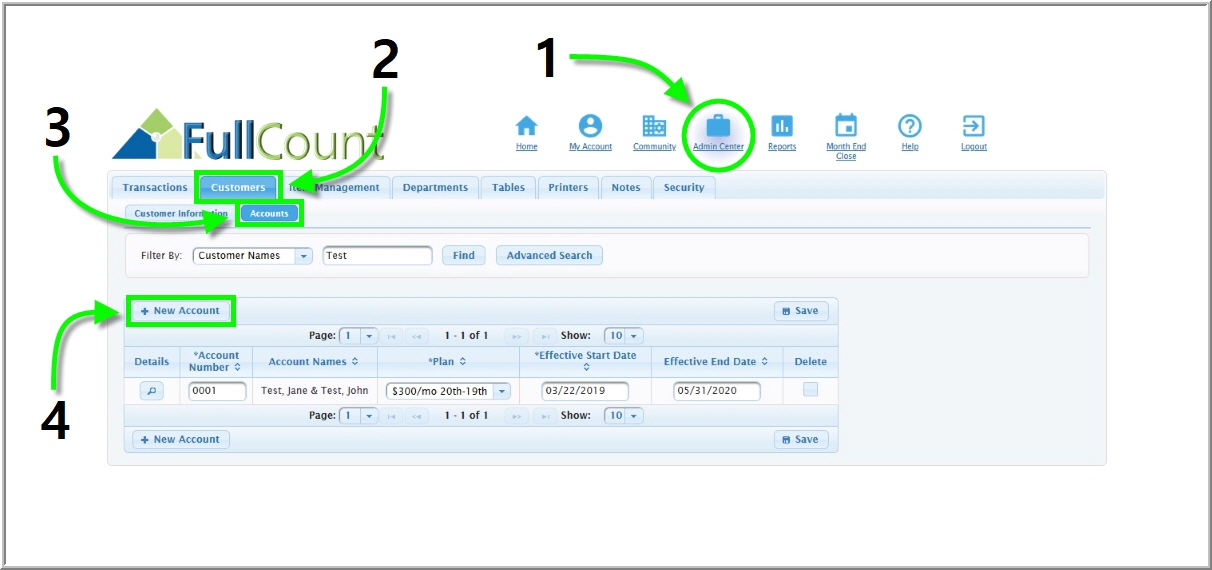This screenshot has height=570, width=1212.
Task: Click the top New Account button
Action: point(181,311)
